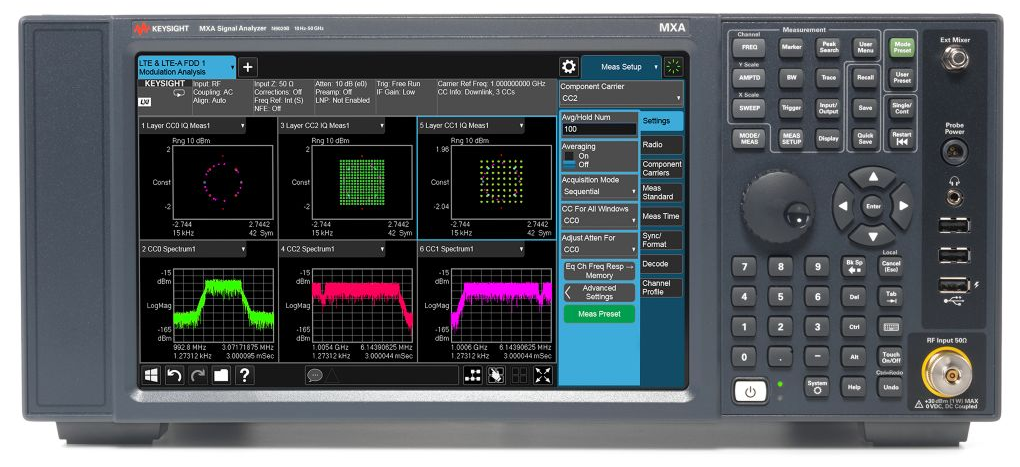The image size is (1020, 467).
Task: Open the folder file icon in bottom toolbar
Action: 221,375
